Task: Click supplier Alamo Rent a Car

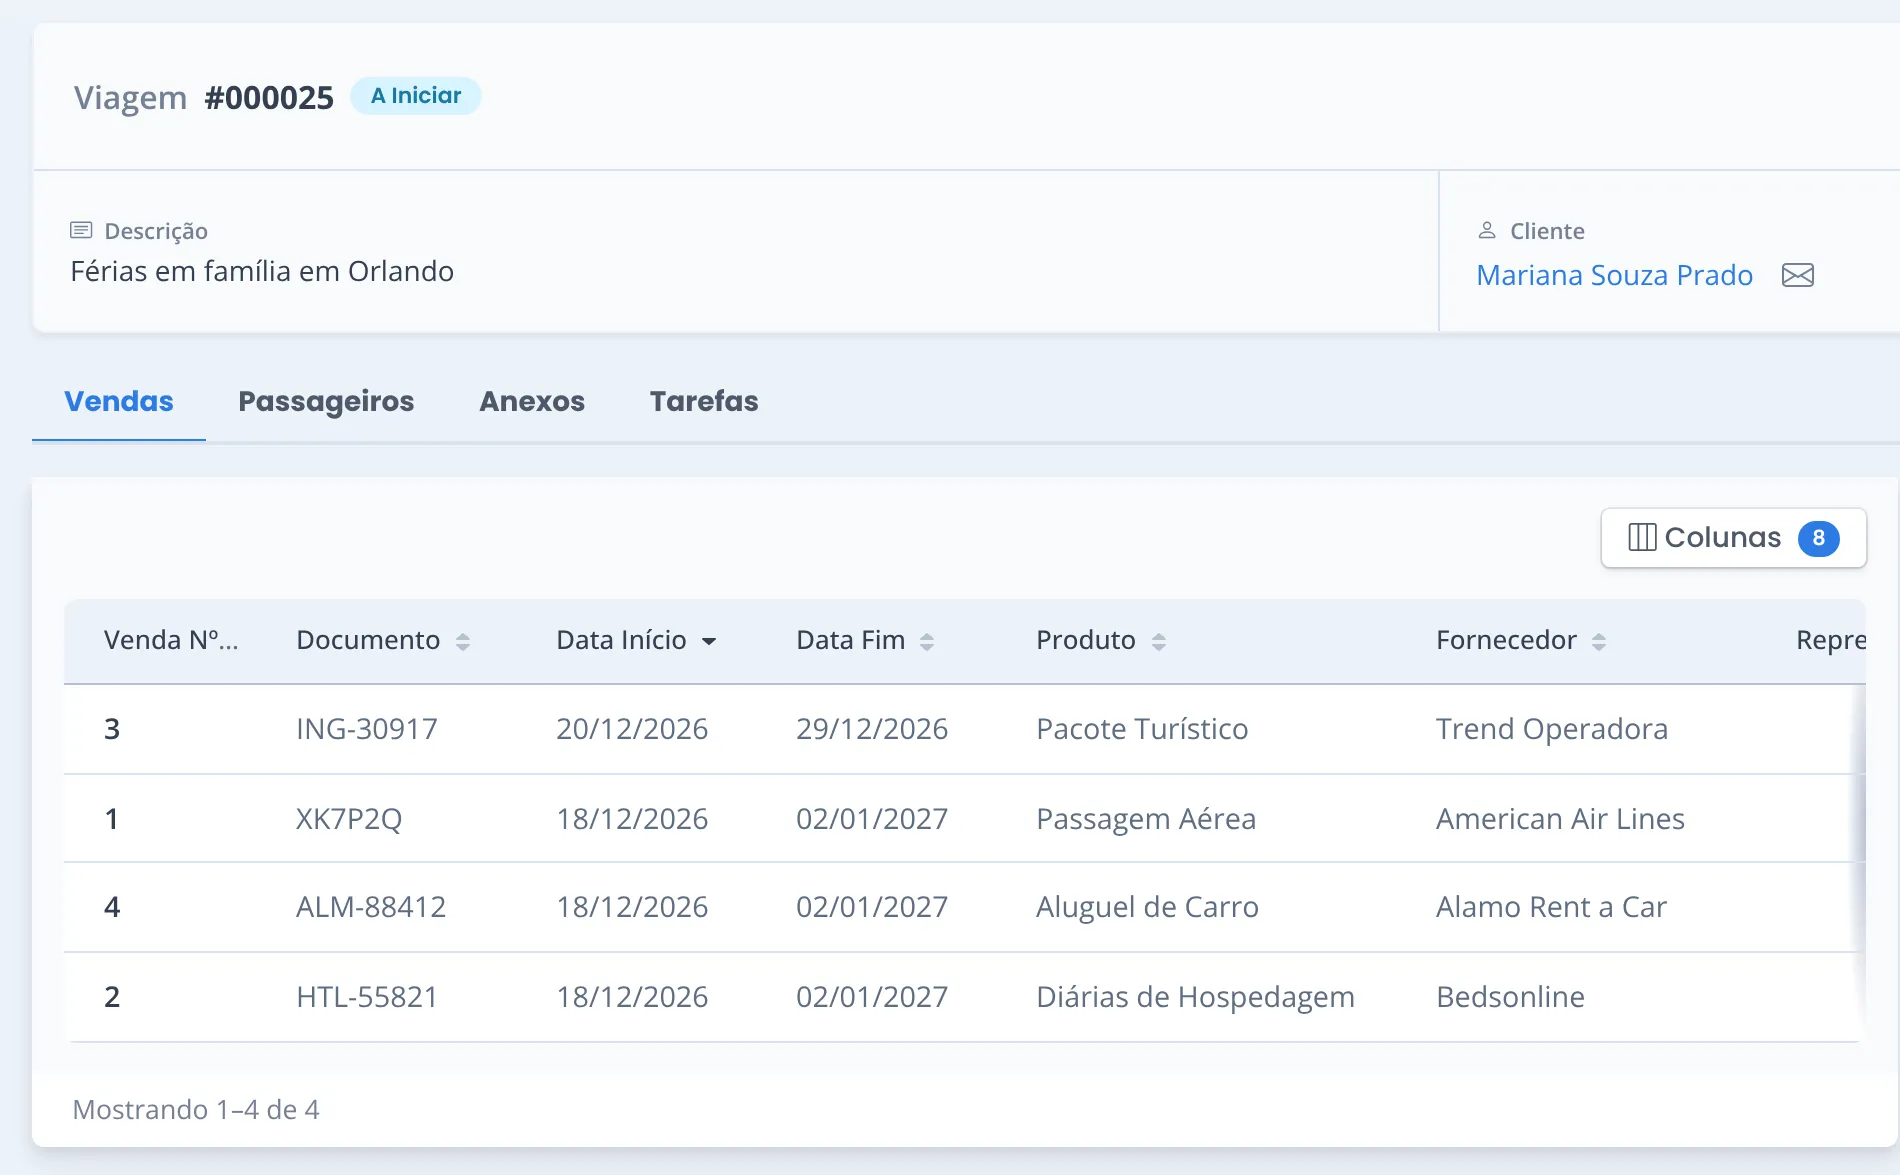Action: point(1551,907)
